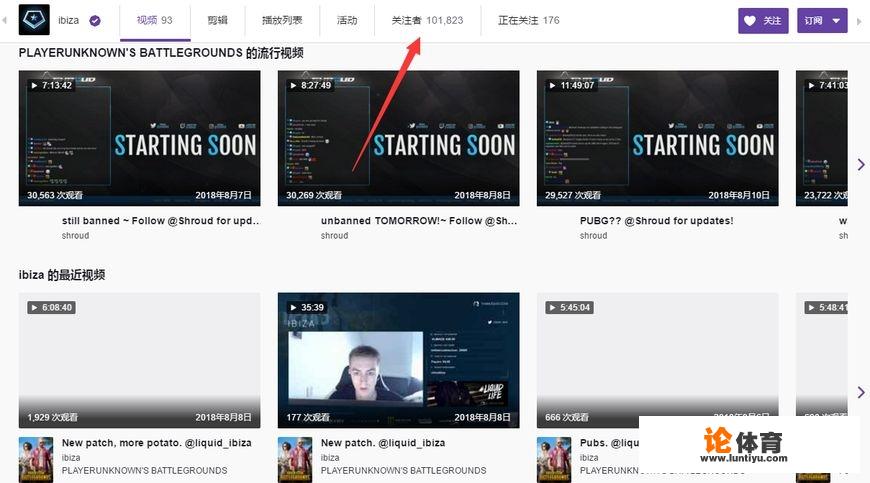This screenshot has height=483, width=870.
Task: Play the 35:39 webcam video
Action: [398, 360]
